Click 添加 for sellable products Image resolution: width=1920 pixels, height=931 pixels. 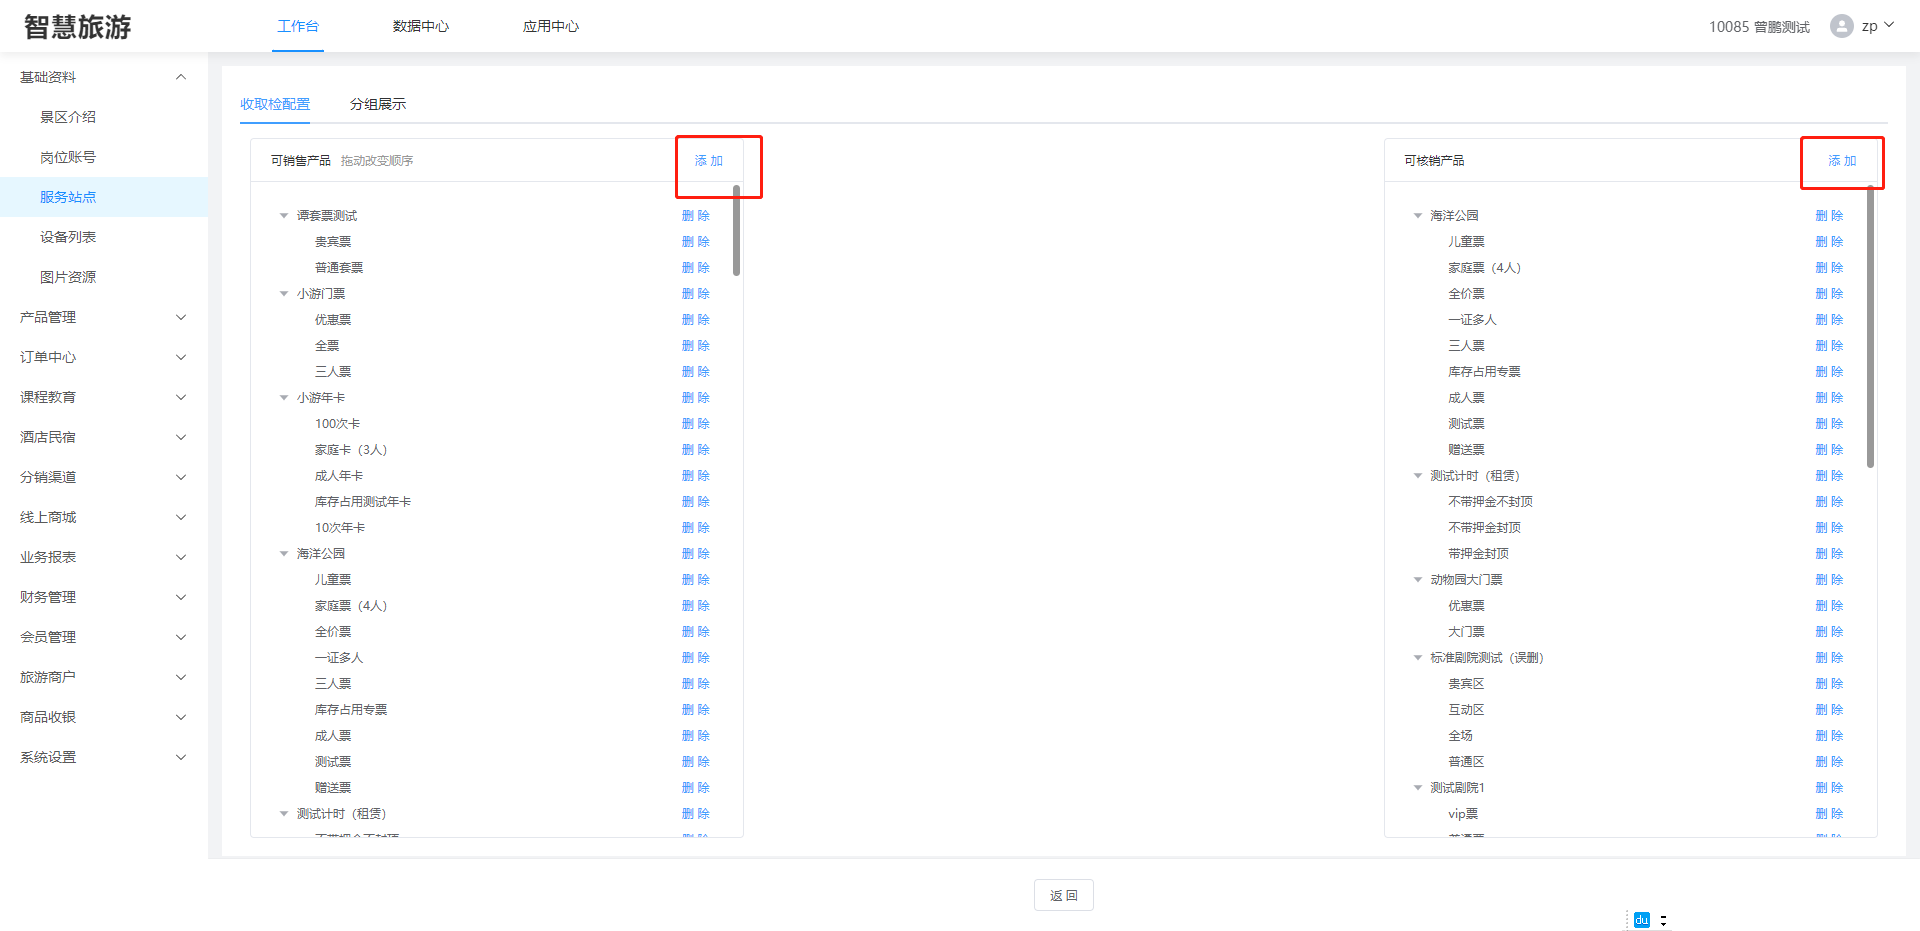click(708, 161)
